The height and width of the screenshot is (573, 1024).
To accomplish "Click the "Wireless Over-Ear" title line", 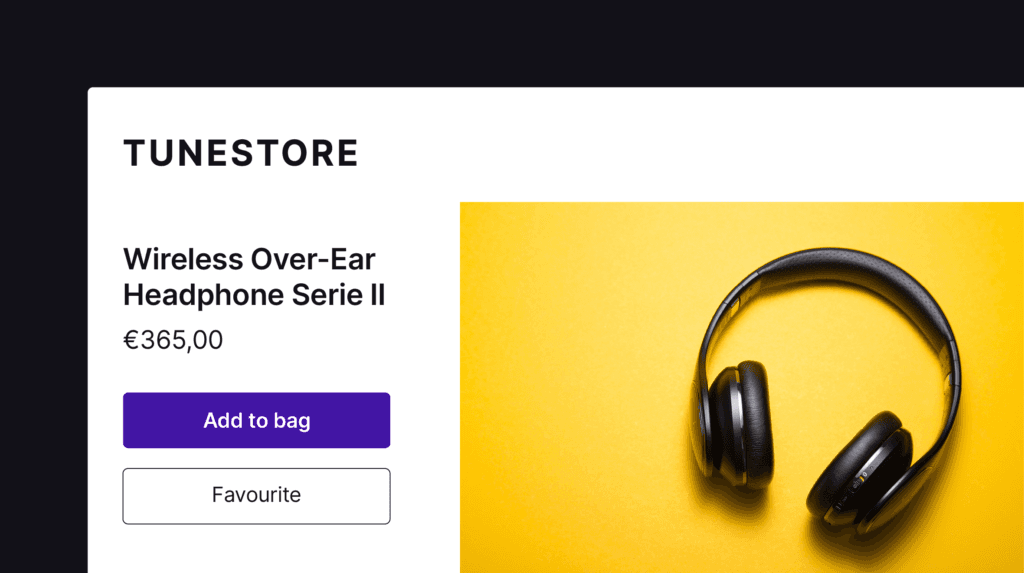I will [249, 259].
